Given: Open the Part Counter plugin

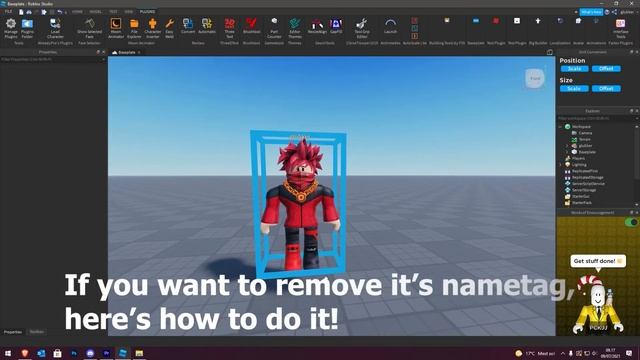Looking at the screenshot, I should [x=274, y=28].
